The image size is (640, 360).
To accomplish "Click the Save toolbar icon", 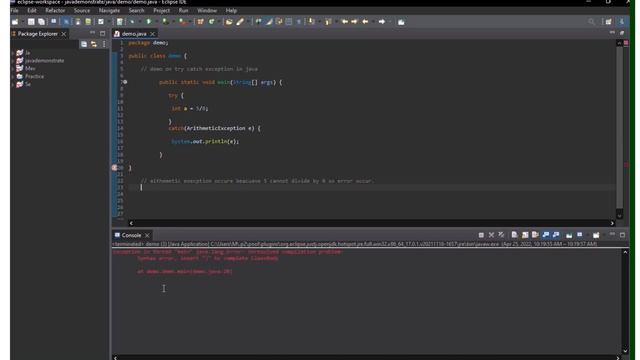I will click(31, 22).
